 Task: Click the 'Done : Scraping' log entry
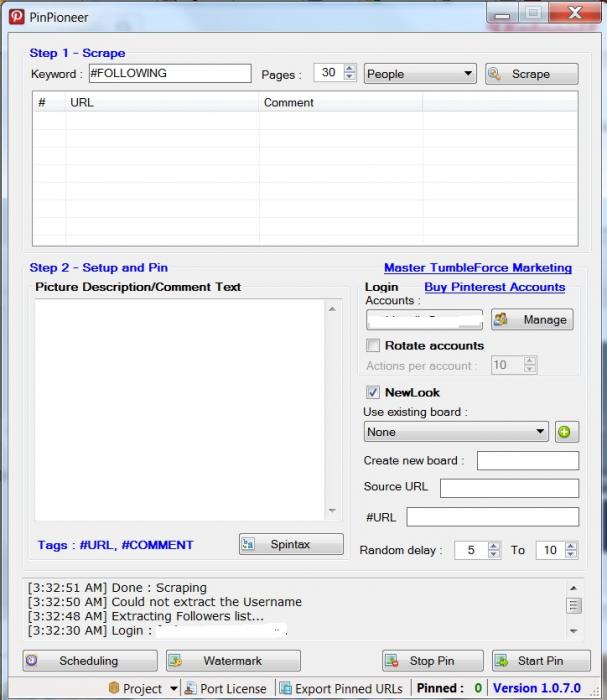click(117, 588)
